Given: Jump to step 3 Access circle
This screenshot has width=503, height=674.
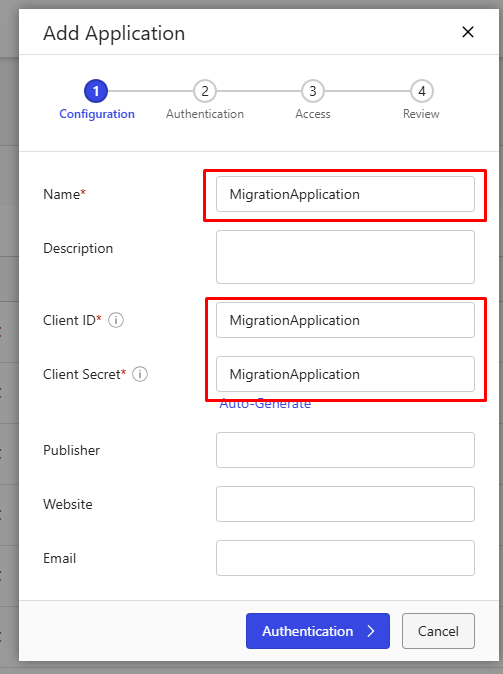Looking at the screenshot, I should pyautogui.click(x=313, y=91).
